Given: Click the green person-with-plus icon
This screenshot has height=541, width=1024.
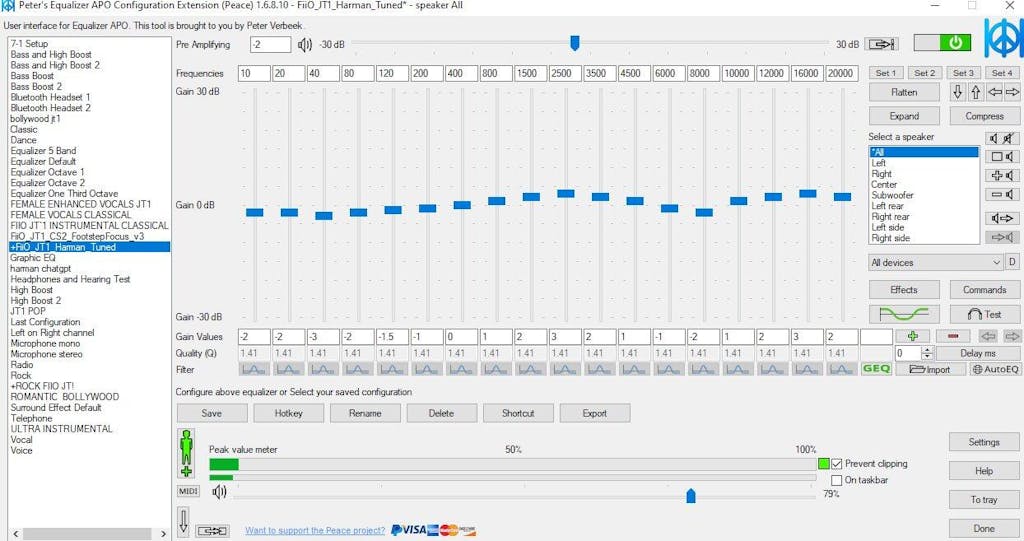Looking at the screenshot, I should coord(186,452).
